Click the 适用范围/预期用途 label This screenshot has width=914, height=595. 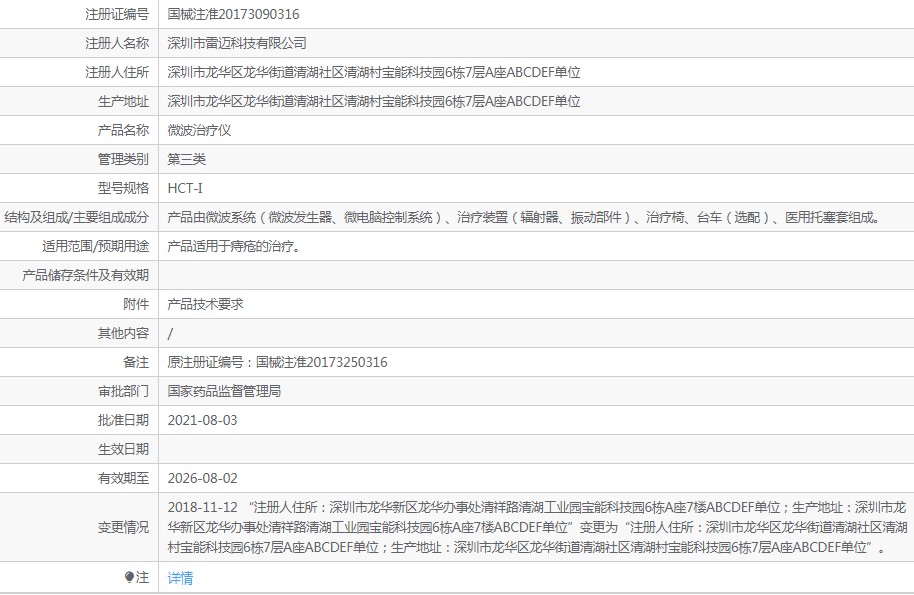click(x=96, y=246)
